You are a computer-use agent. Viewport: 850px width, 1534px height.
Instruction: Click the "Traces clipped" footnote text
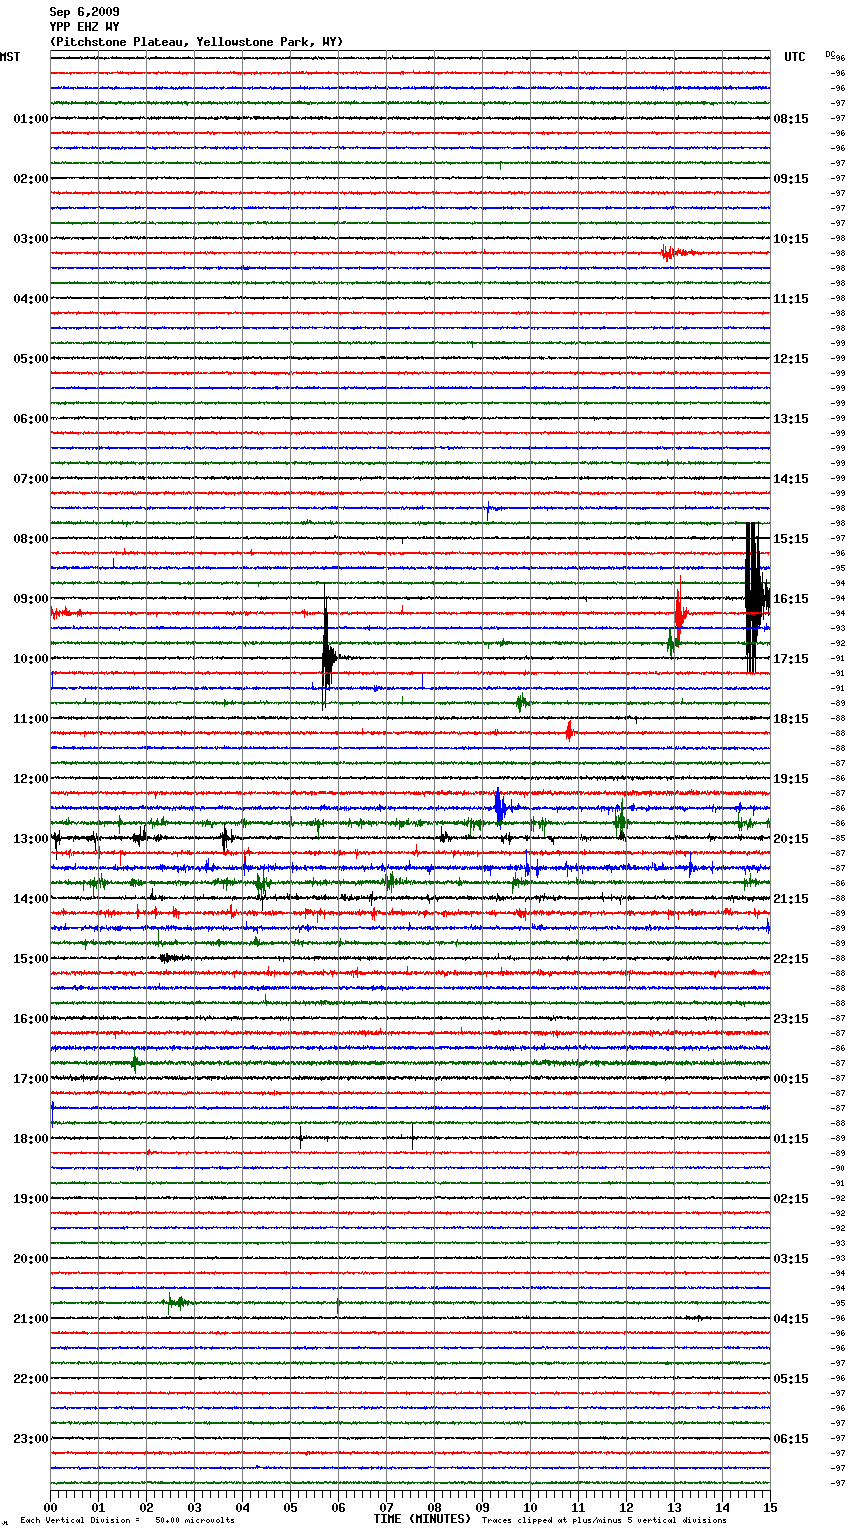pos(604,1521)
